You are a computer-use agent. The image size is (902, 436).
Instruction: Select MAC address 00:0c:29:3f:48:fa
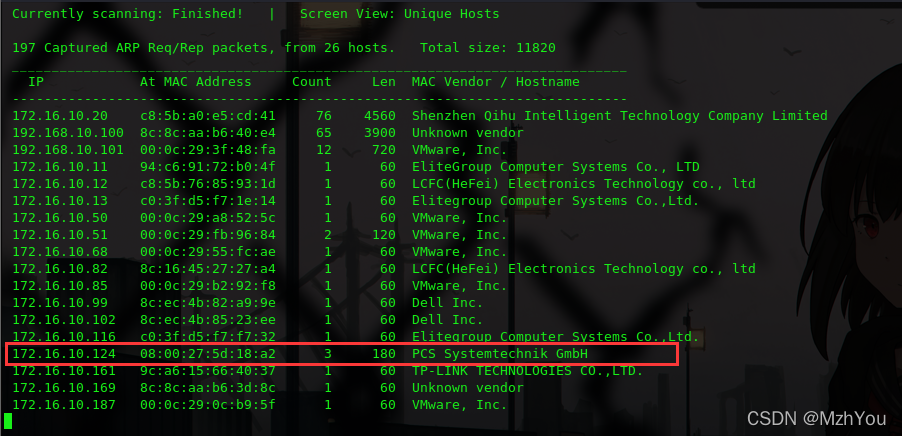pyautogui.click(x=208, y=150)
